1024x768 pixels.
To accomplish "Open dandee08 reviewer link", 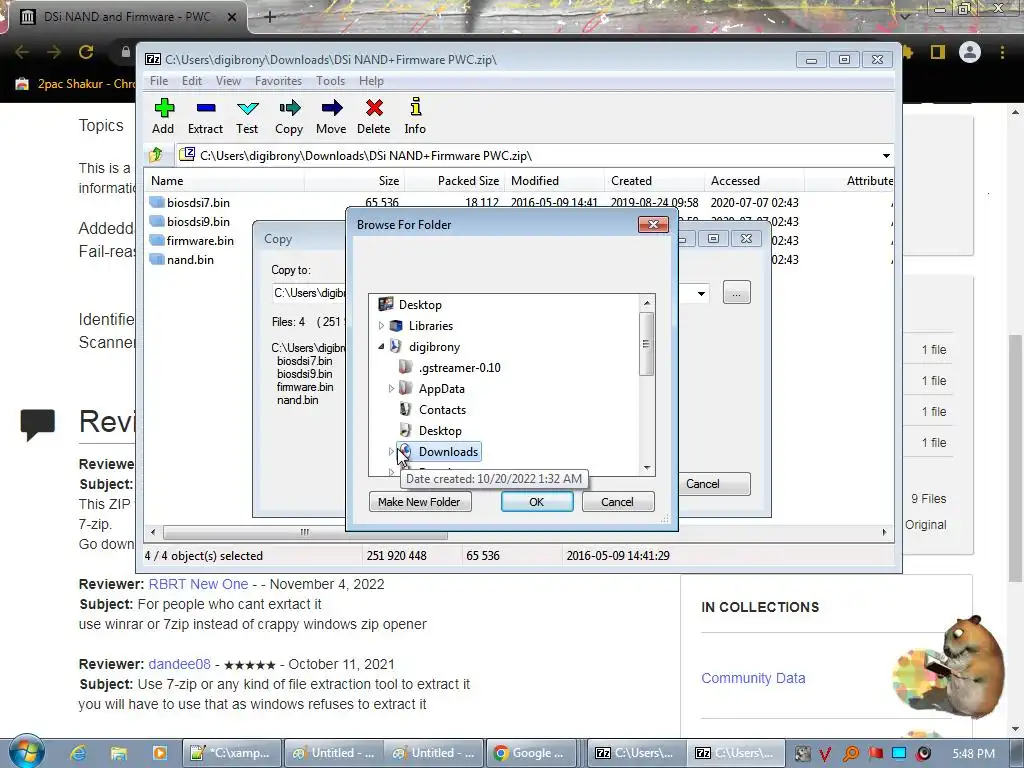I will pos(180,664).
